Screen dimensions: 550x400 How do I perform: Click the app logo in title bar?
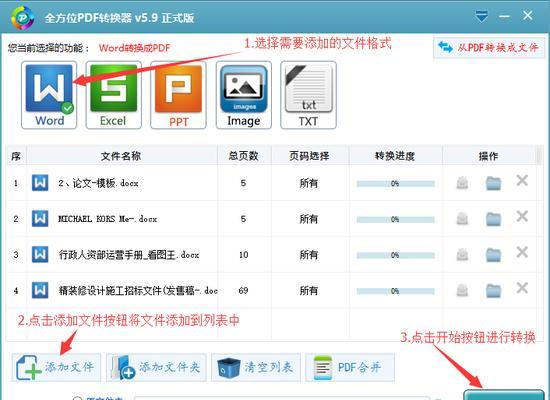click(x=22, y=17)
